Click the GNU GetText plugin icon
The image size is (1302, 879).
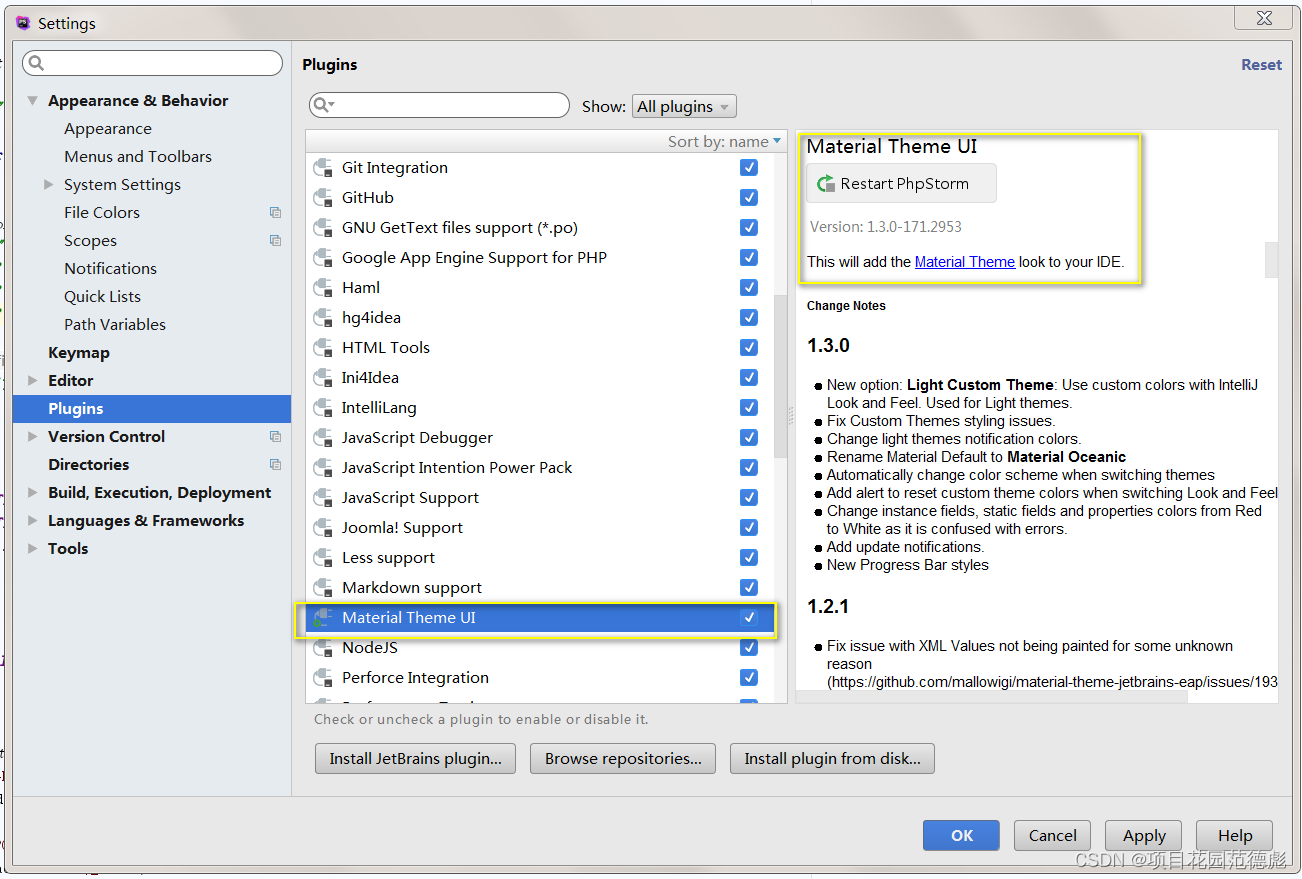coord(323,228)
